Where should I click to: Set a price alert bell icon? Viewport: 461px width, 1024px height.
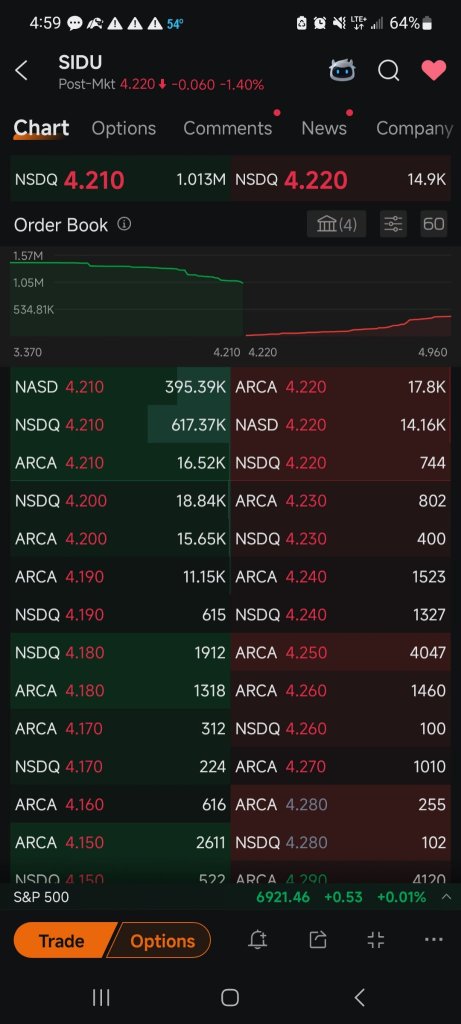pyautogui.click(x=258, y=940)
